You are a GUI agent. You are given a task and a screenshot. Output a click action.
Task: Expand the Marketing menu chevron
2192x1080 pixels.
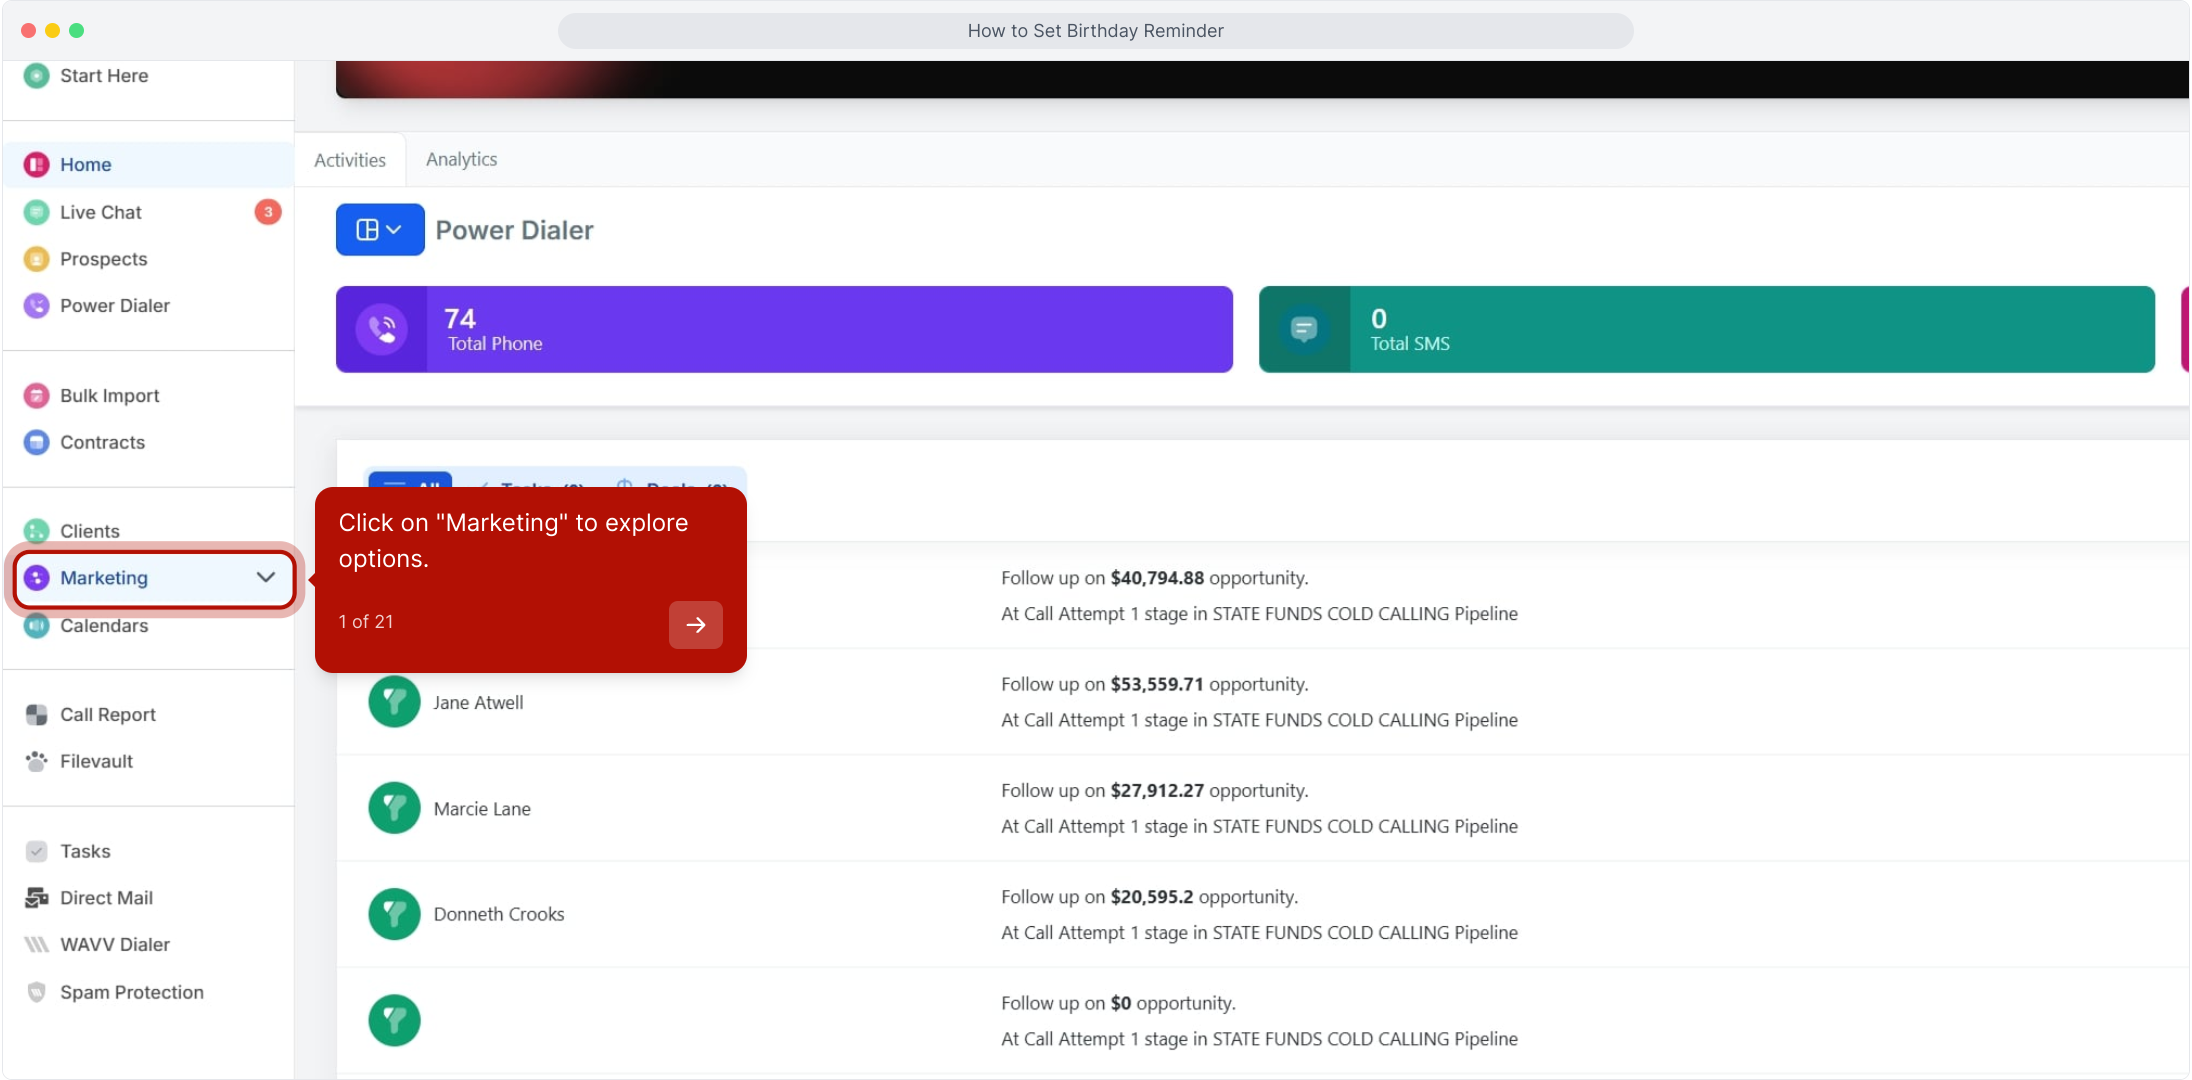click(x=265, y=578)
